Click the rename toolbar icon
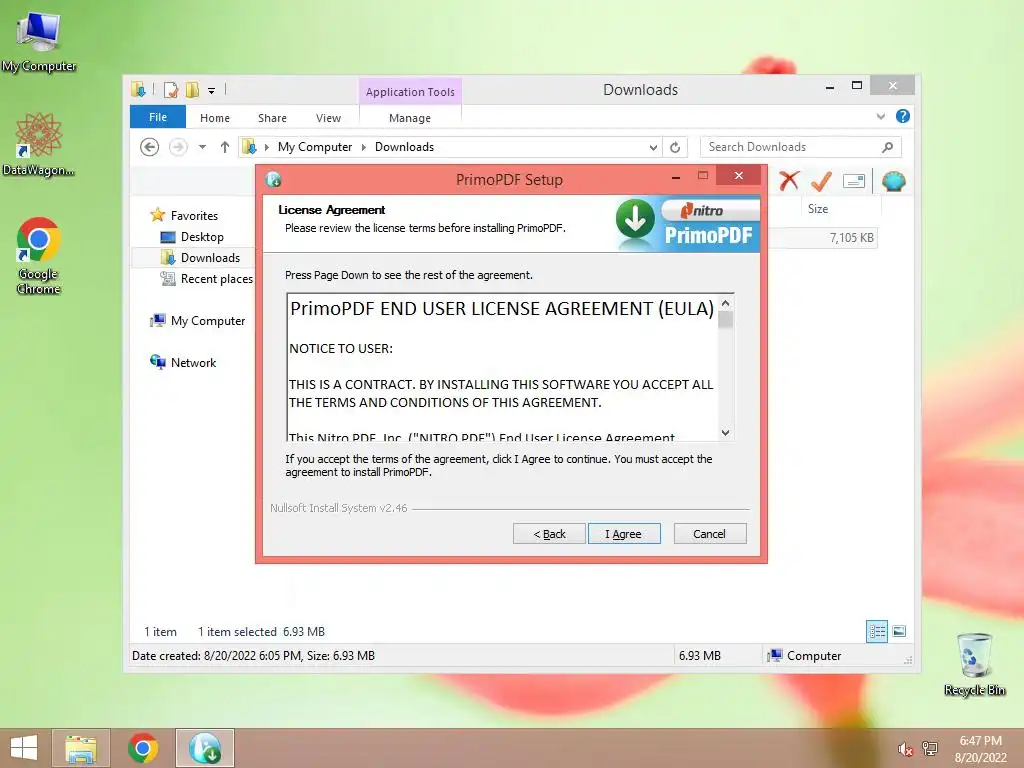The width and height of the screenshot is (1024, 768). (x=854, y=181)
